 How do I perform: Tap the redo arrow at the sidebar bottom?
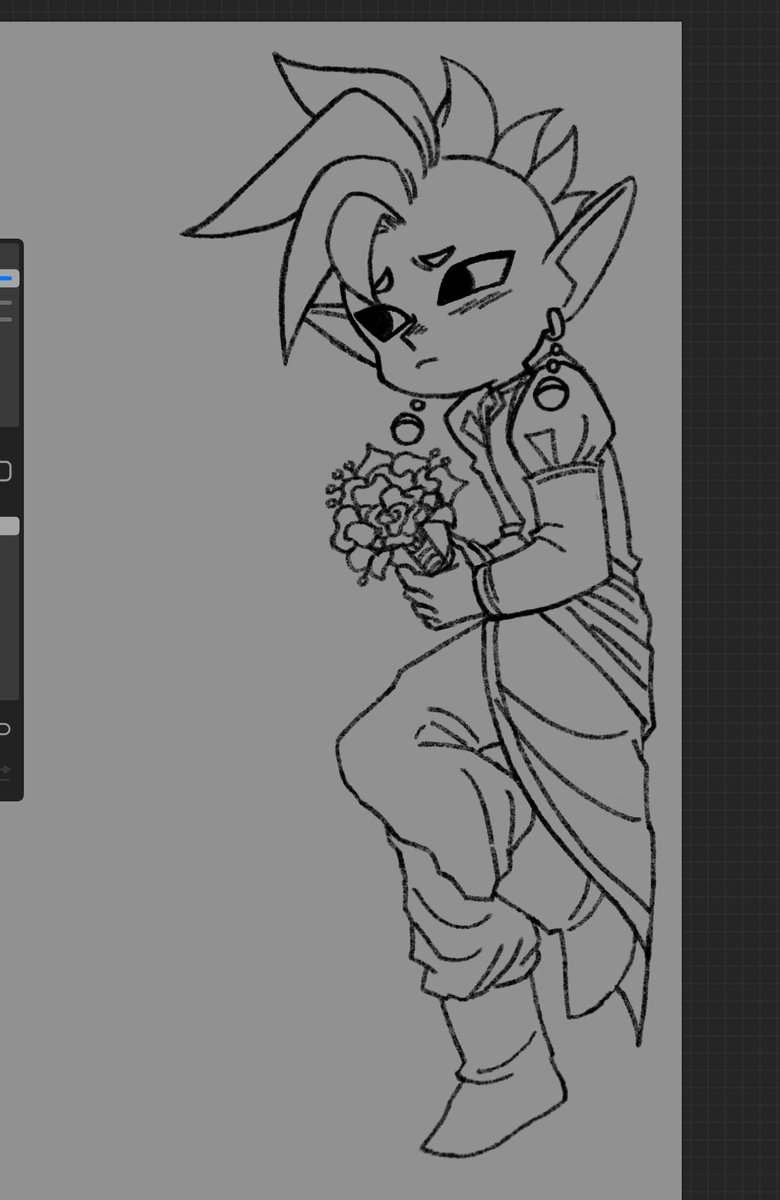pos(4,771)
